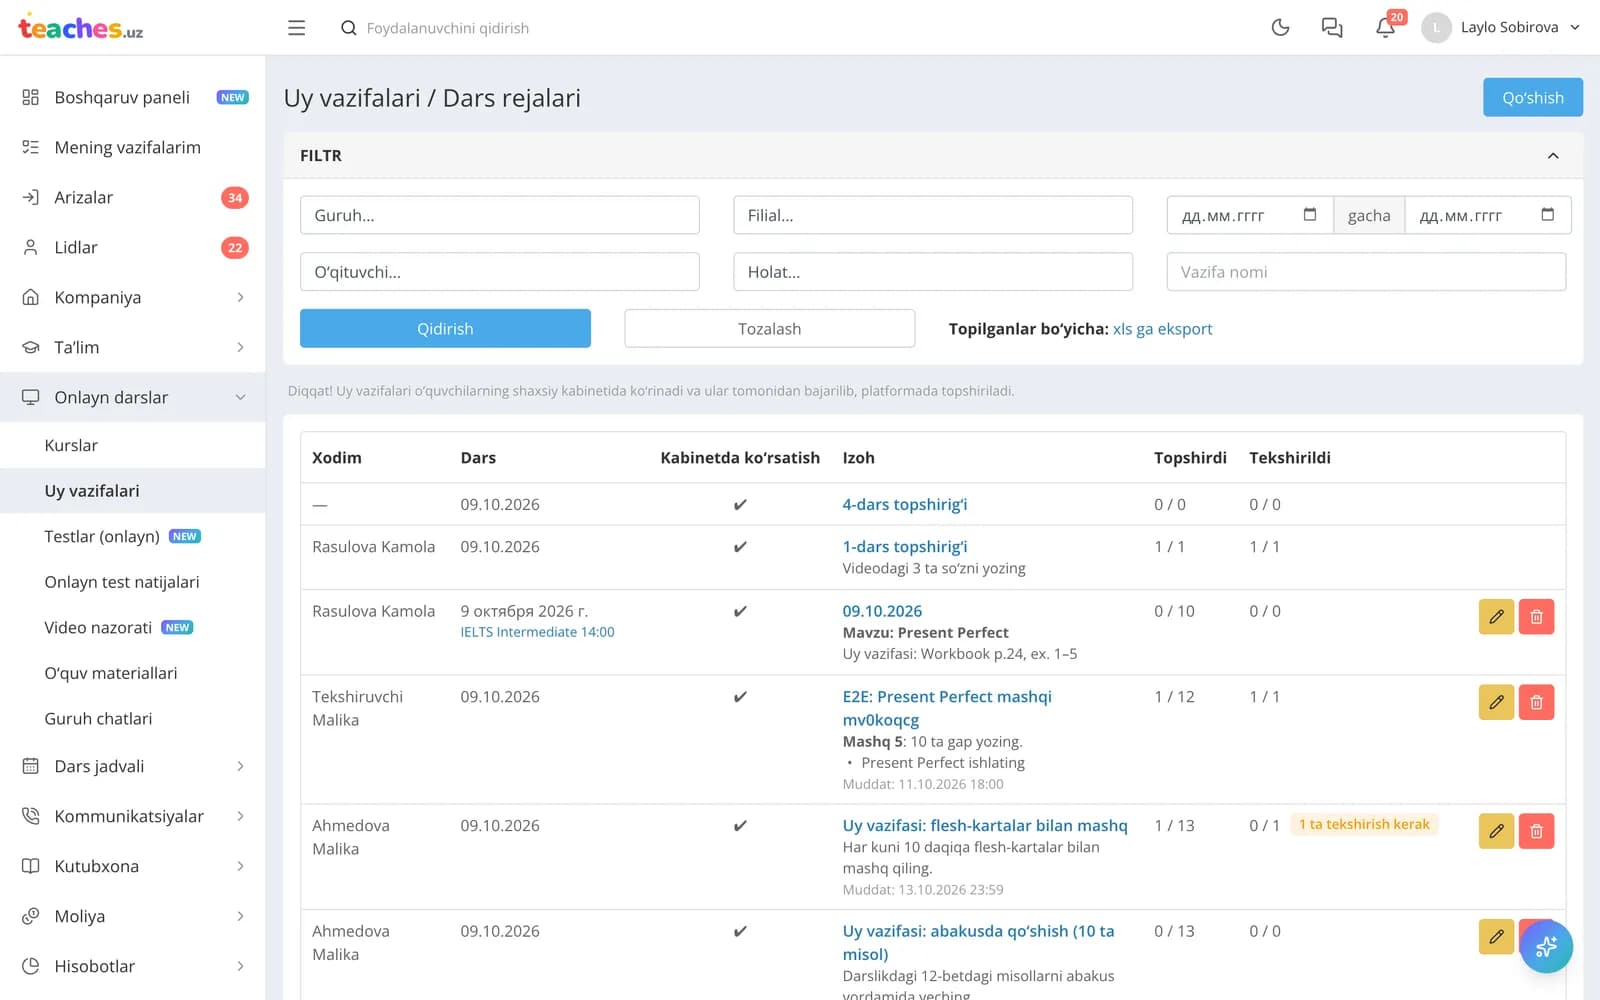Open Boshqaruv paneli in sidebar
Viewport: 1600px width, 1000px height.
coord(133,97)
